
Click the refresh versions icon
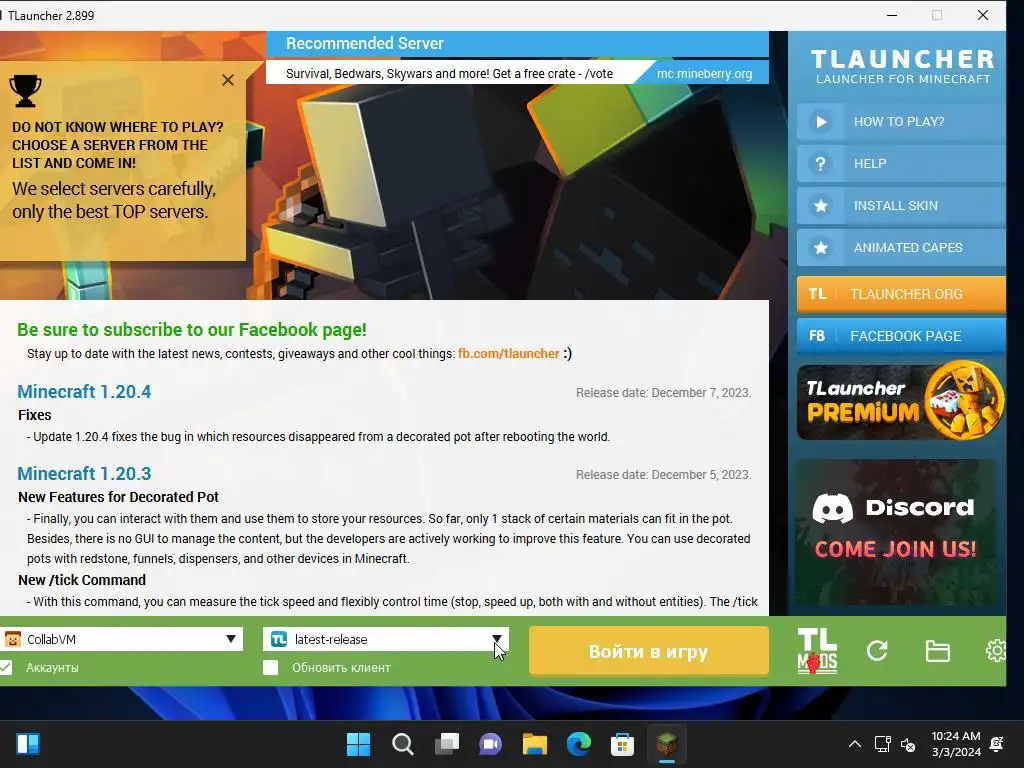[877, 650]
